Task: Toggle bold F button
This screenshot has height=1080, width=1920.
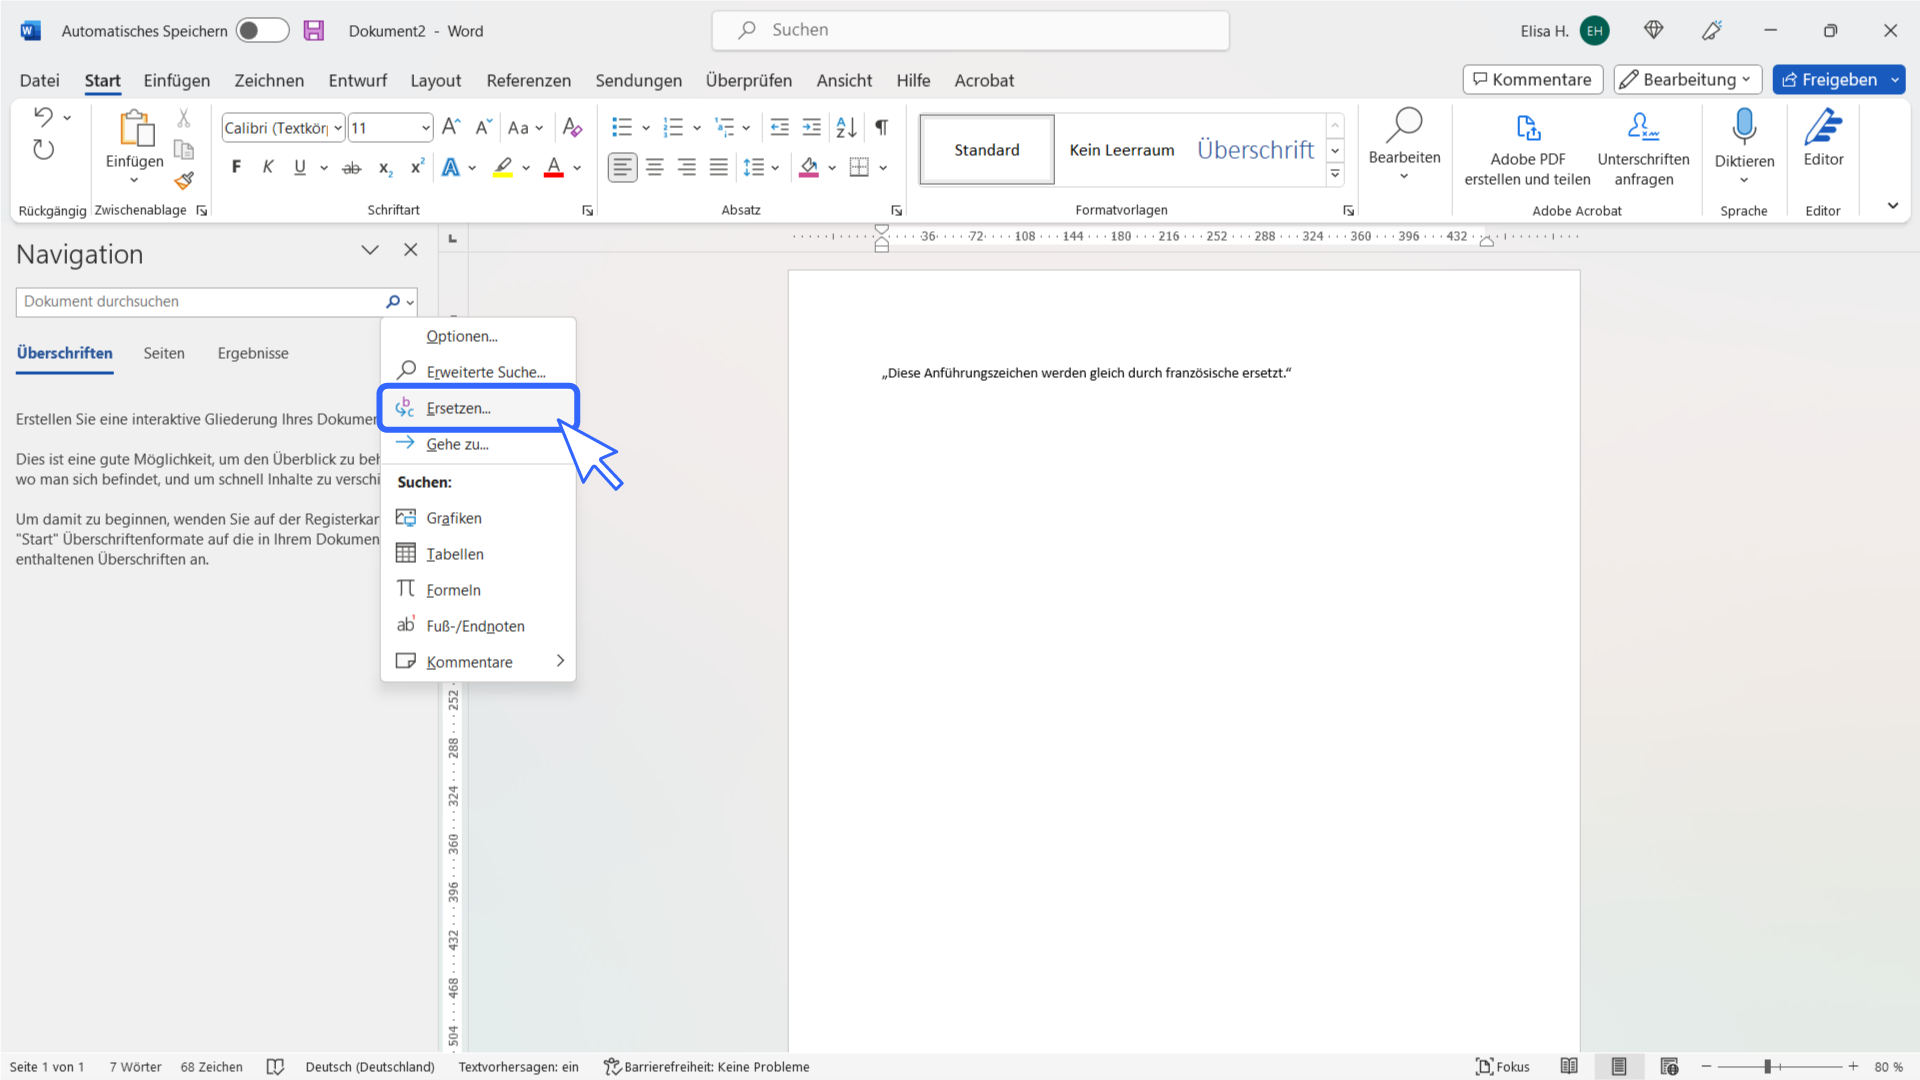Action: pyautogui.click(x=236, y=167)
